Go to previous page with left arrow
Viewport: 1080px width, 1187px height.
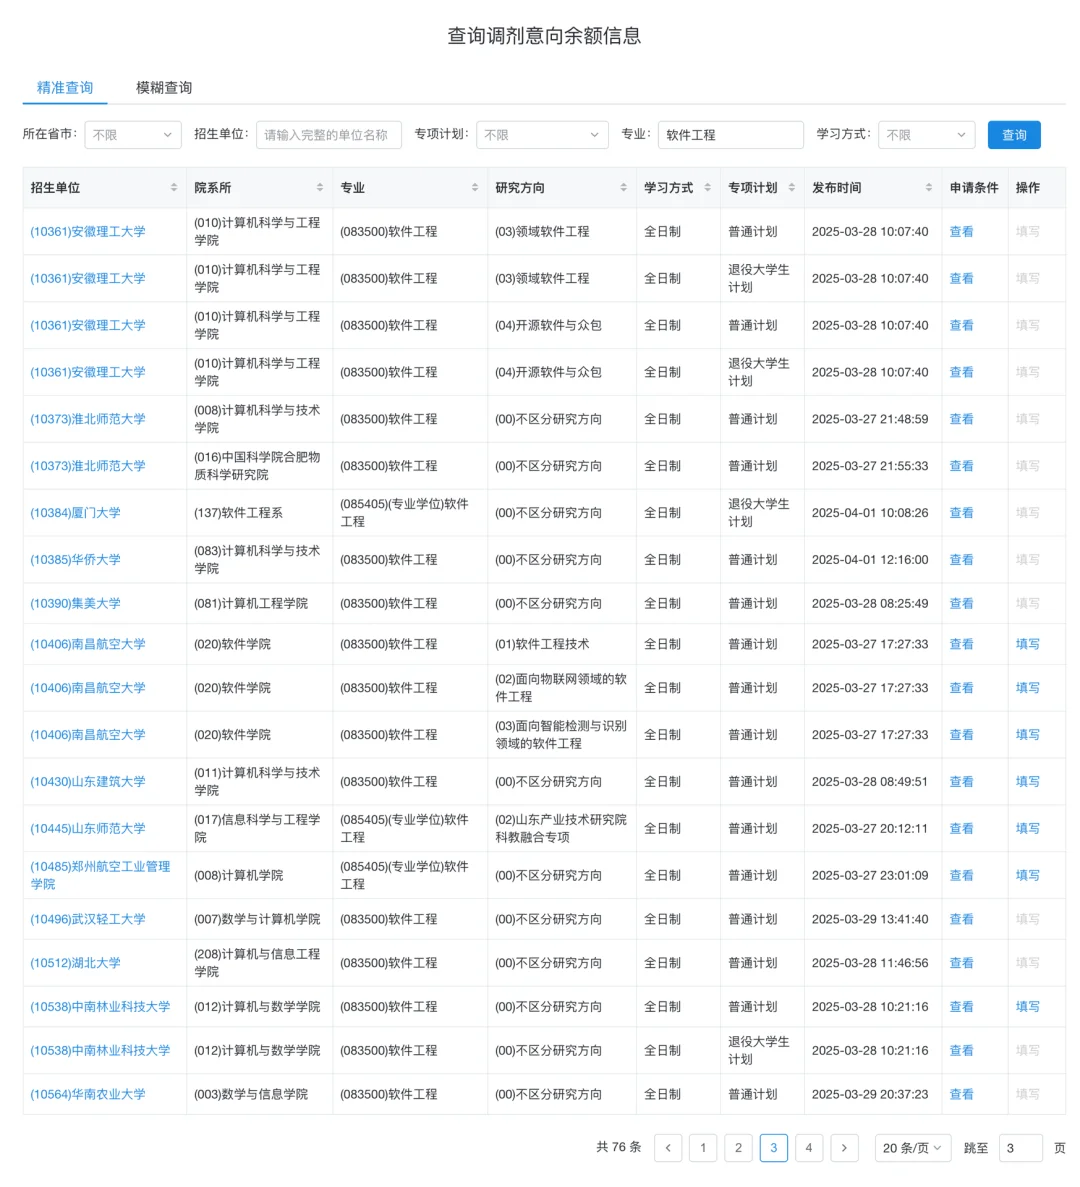click(668, 1148)
